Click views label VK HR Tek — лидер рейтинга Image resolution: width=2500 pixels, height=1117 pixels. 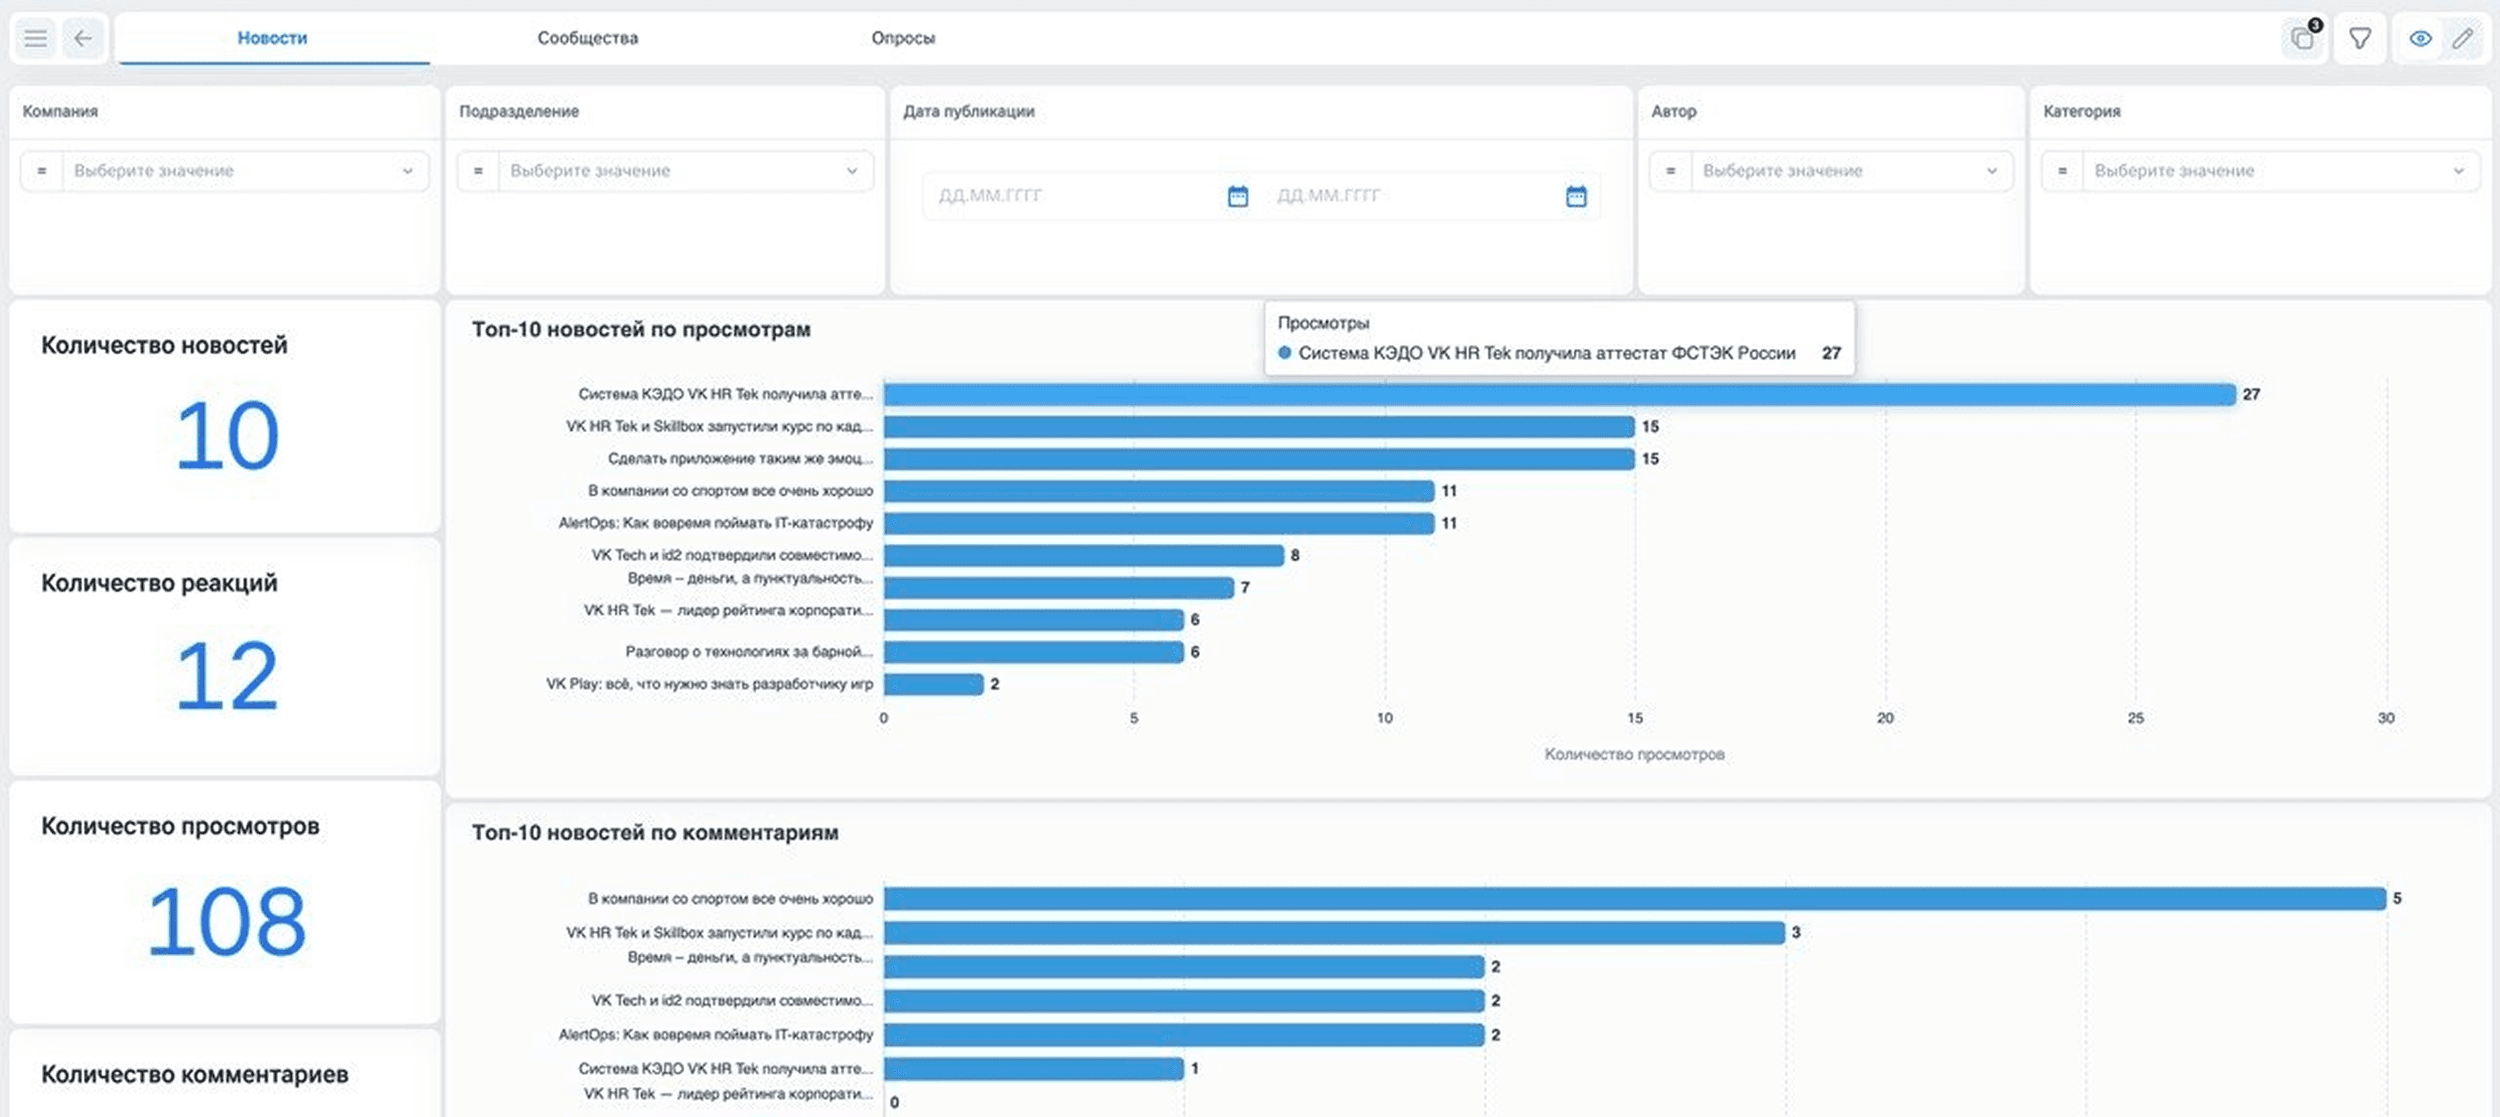[x=728, y=611]
